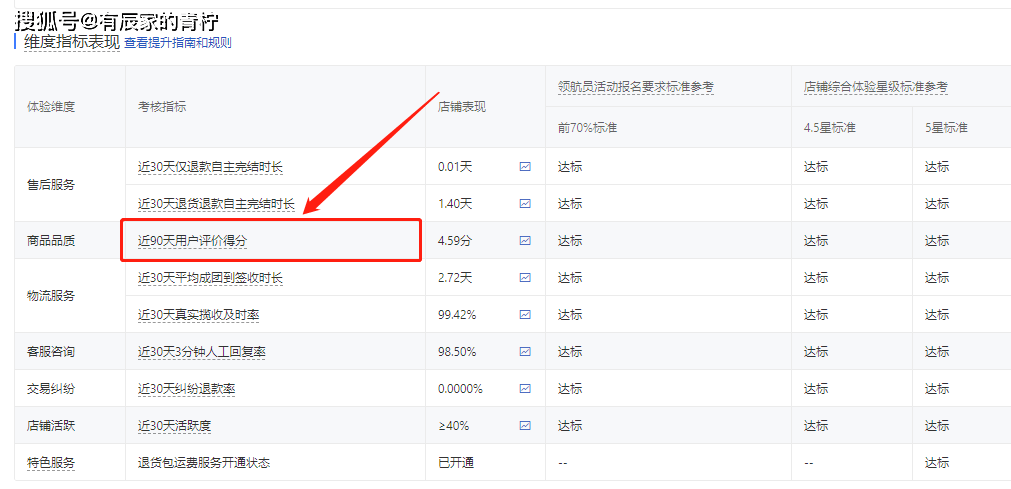This screenshot has height=489, width=1011.
Task: Click ≥40% activity value
Action: (x=453, y=426)
